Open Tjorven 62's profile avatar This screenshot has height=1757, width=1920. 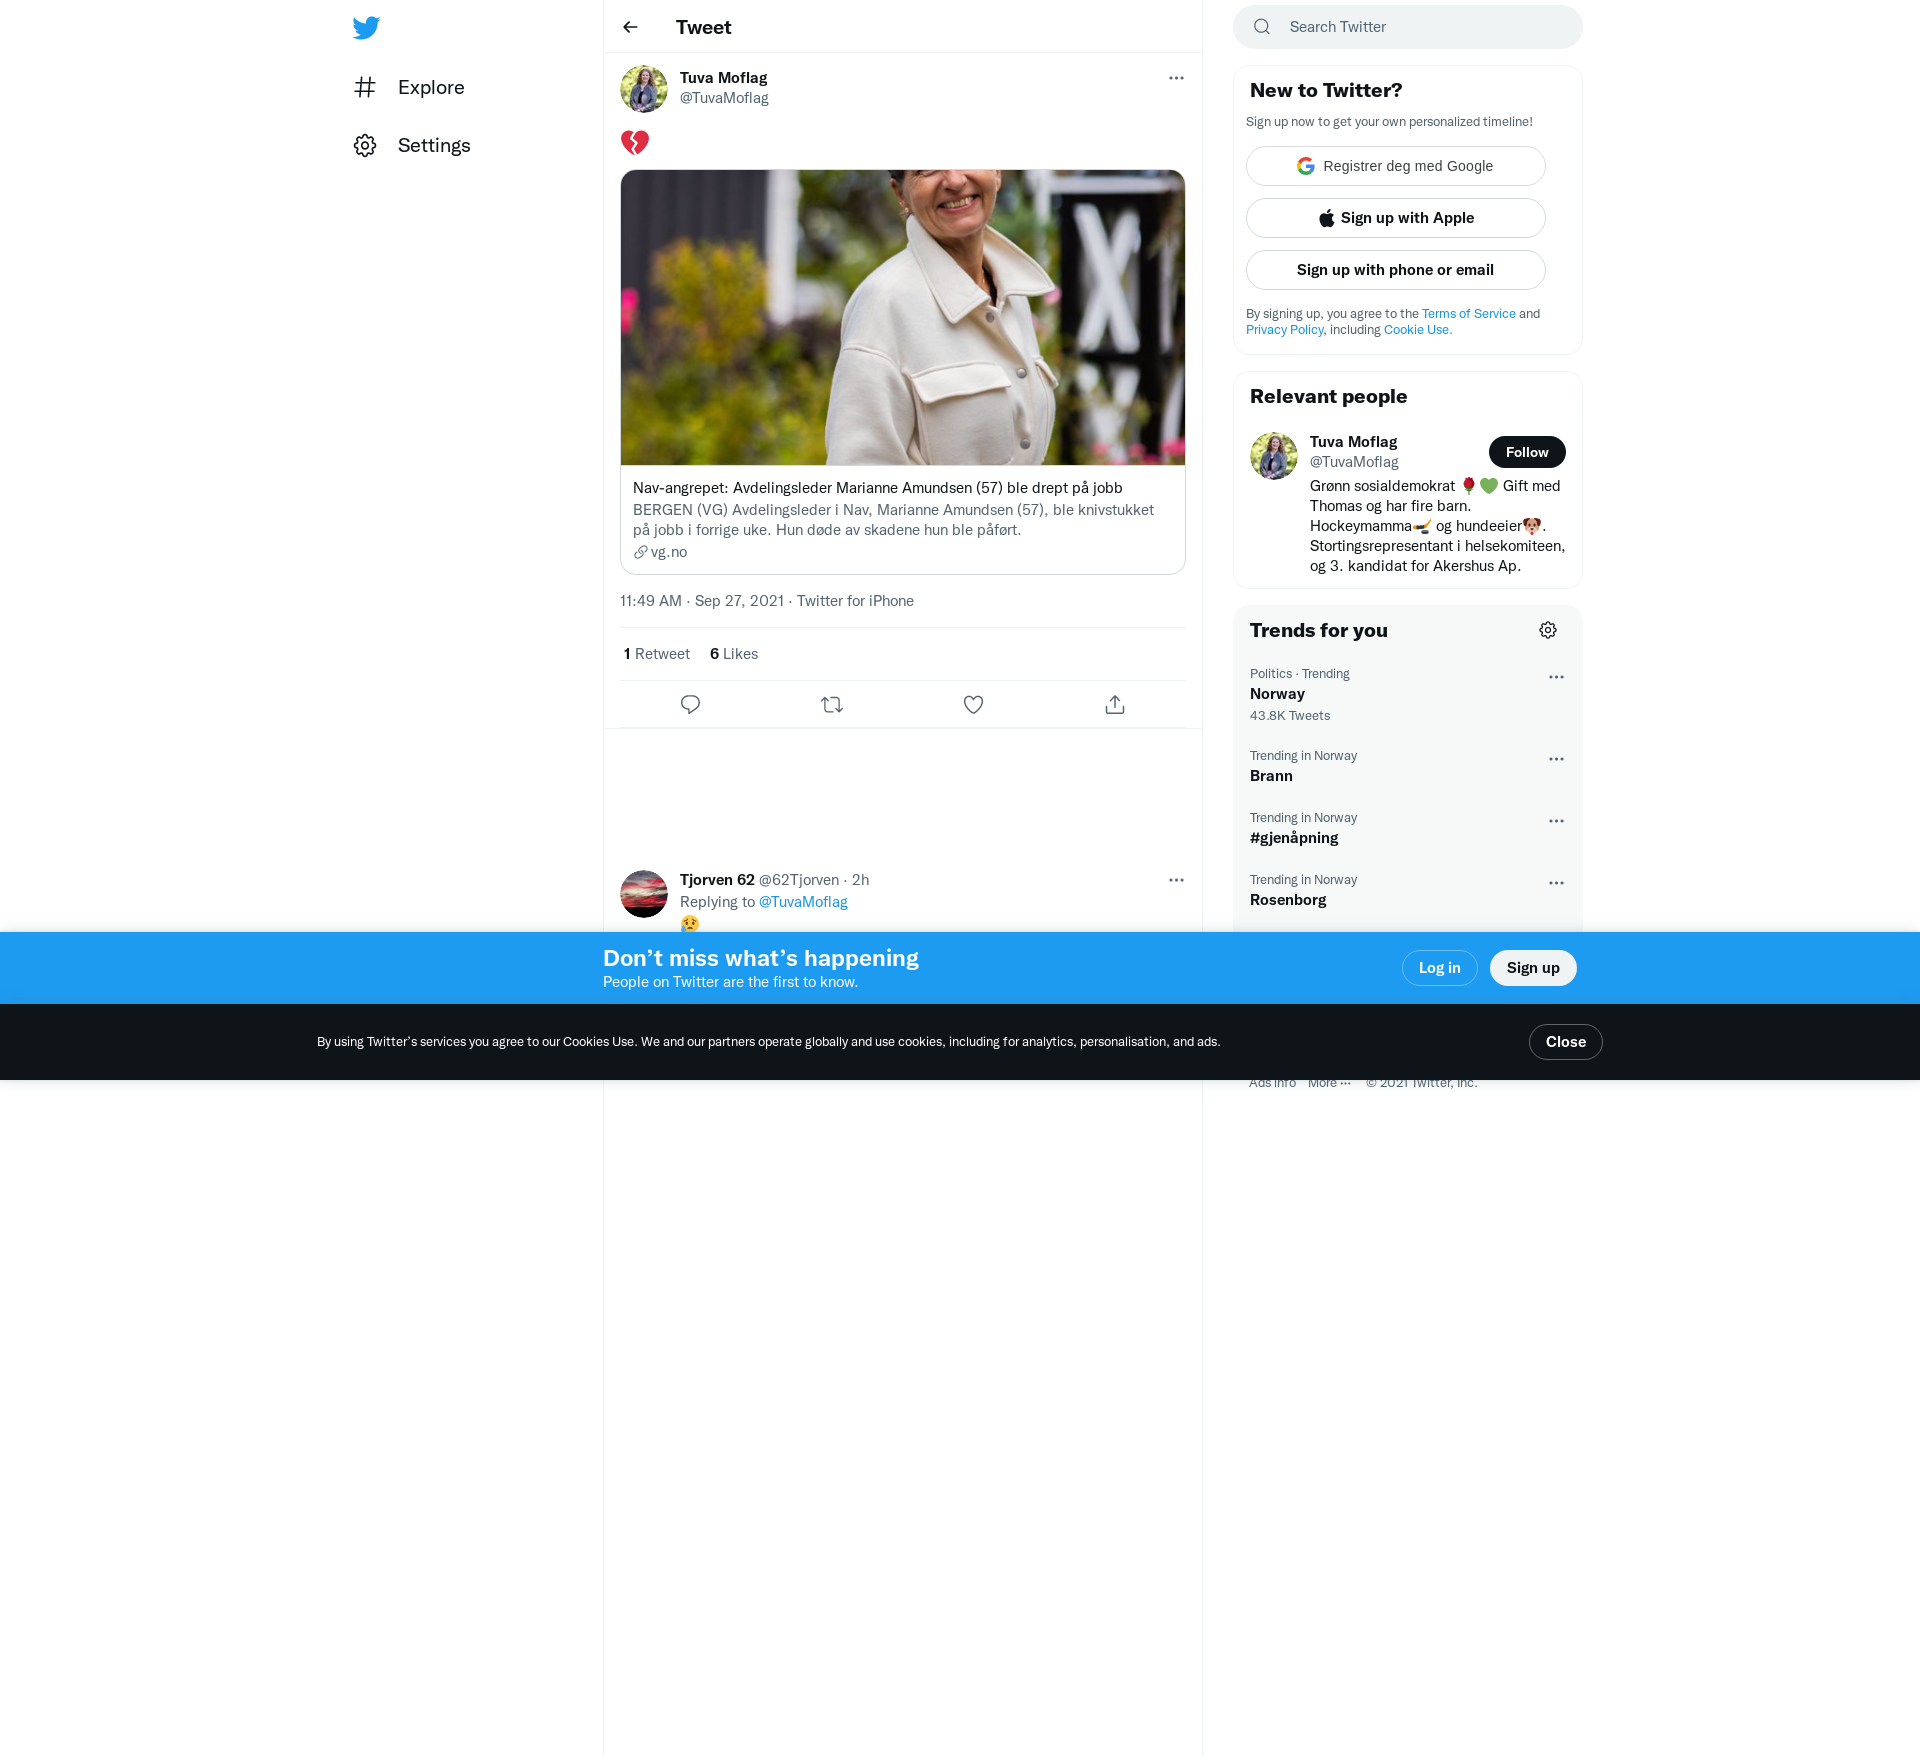point(644,894)
